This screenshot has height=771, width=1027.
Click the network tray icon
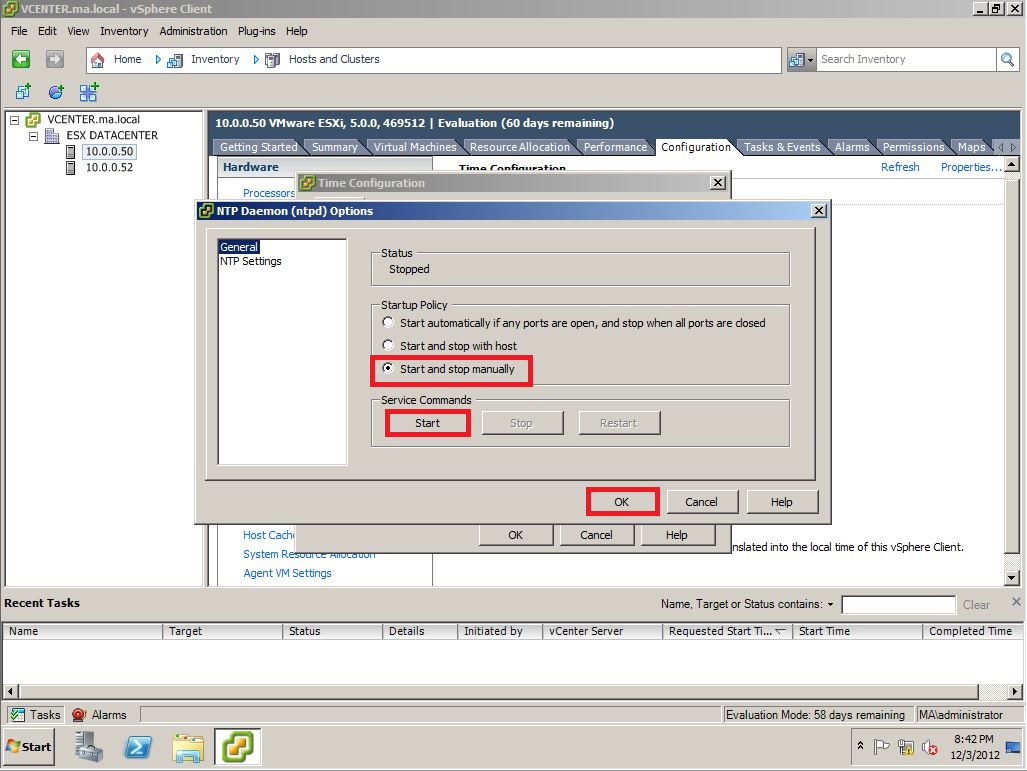(x=906, y=747)
